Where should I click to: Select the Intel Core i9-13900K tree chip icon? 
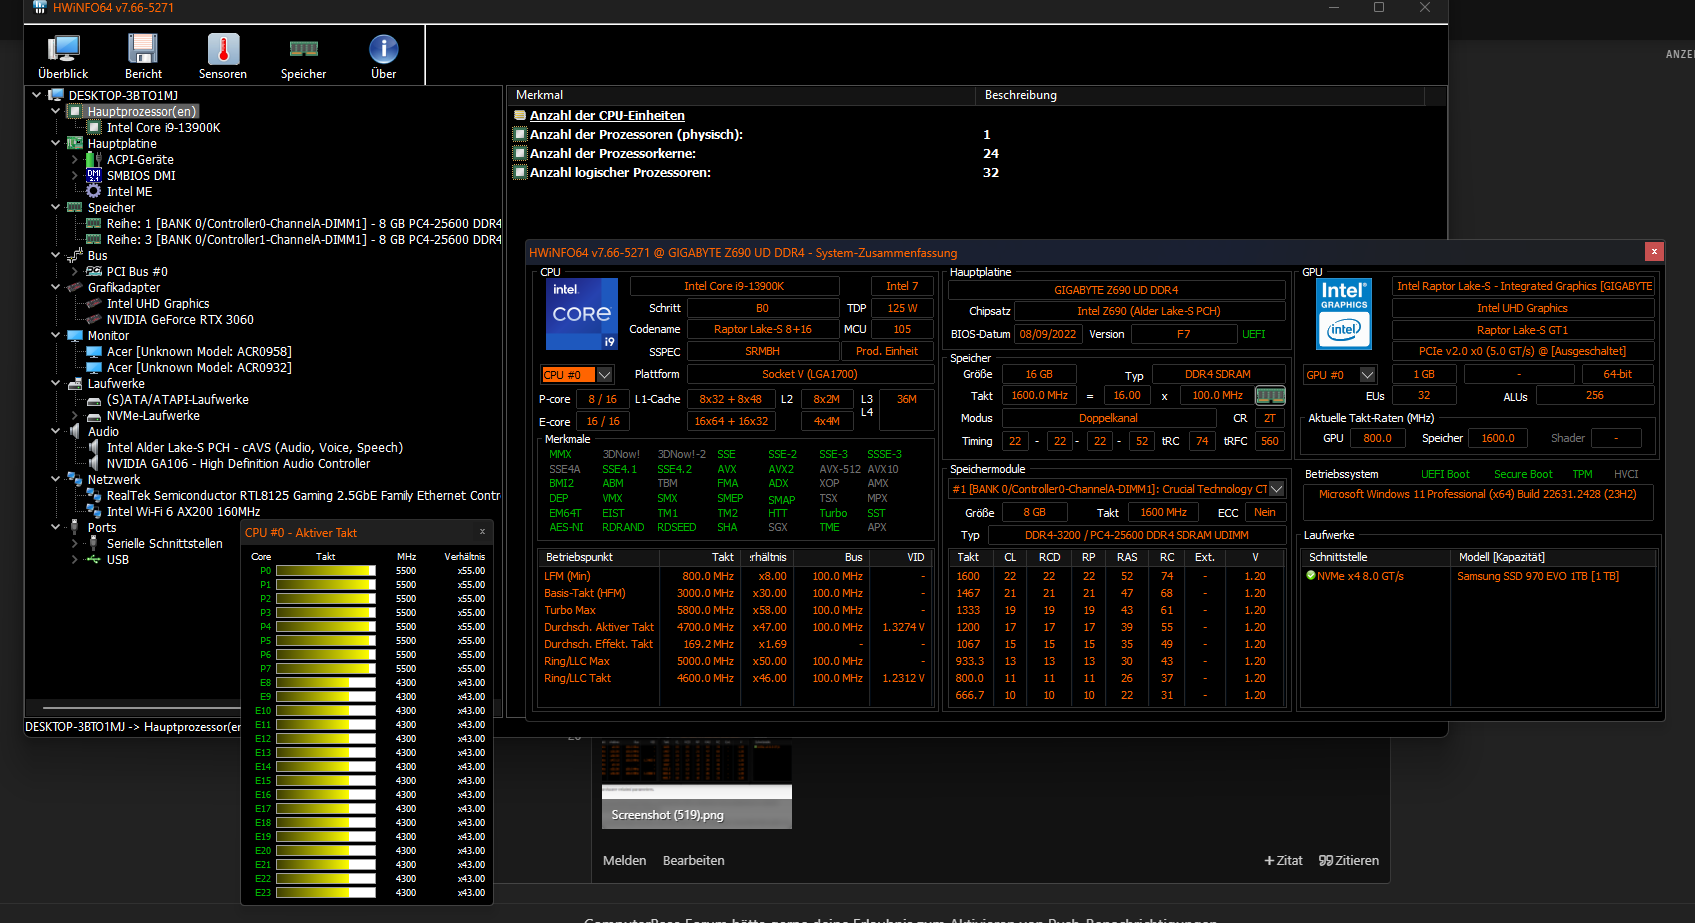(94, 127)
